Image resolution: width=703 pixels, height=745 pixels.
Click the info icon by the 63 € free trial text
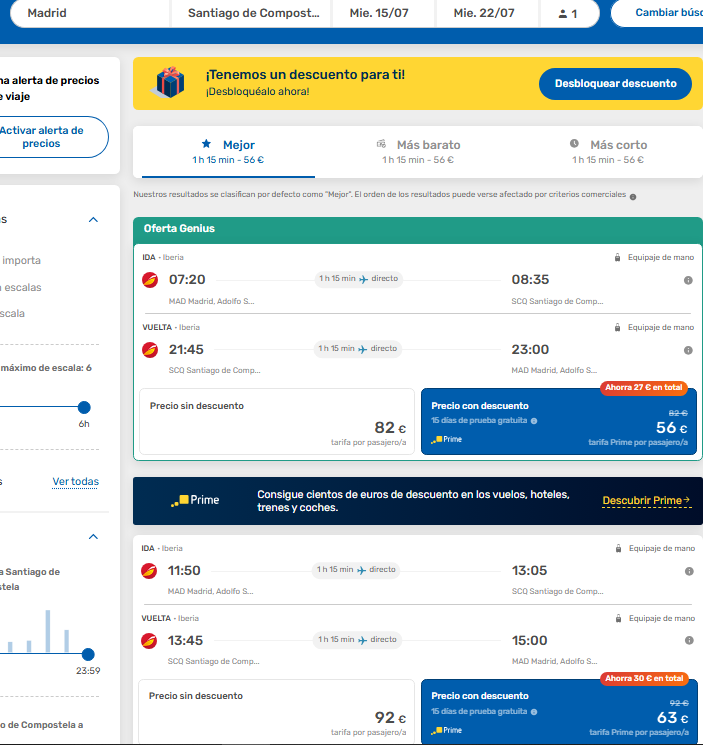coord(534,712)
